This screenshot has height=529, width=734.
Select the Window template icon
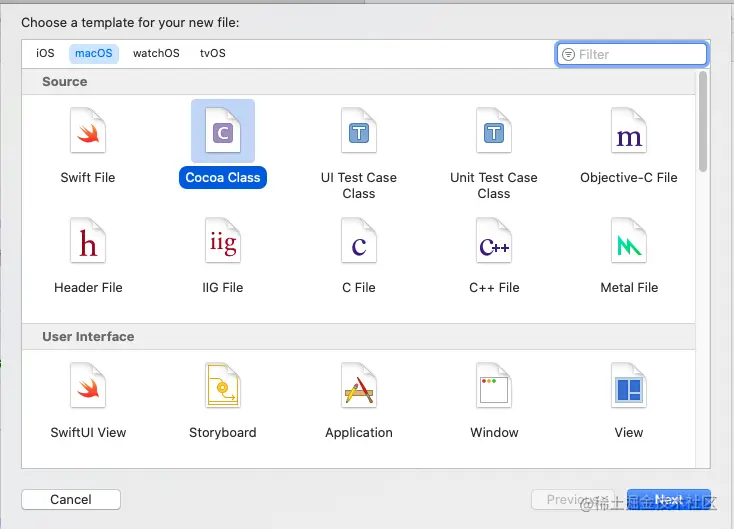pos(493,385)
